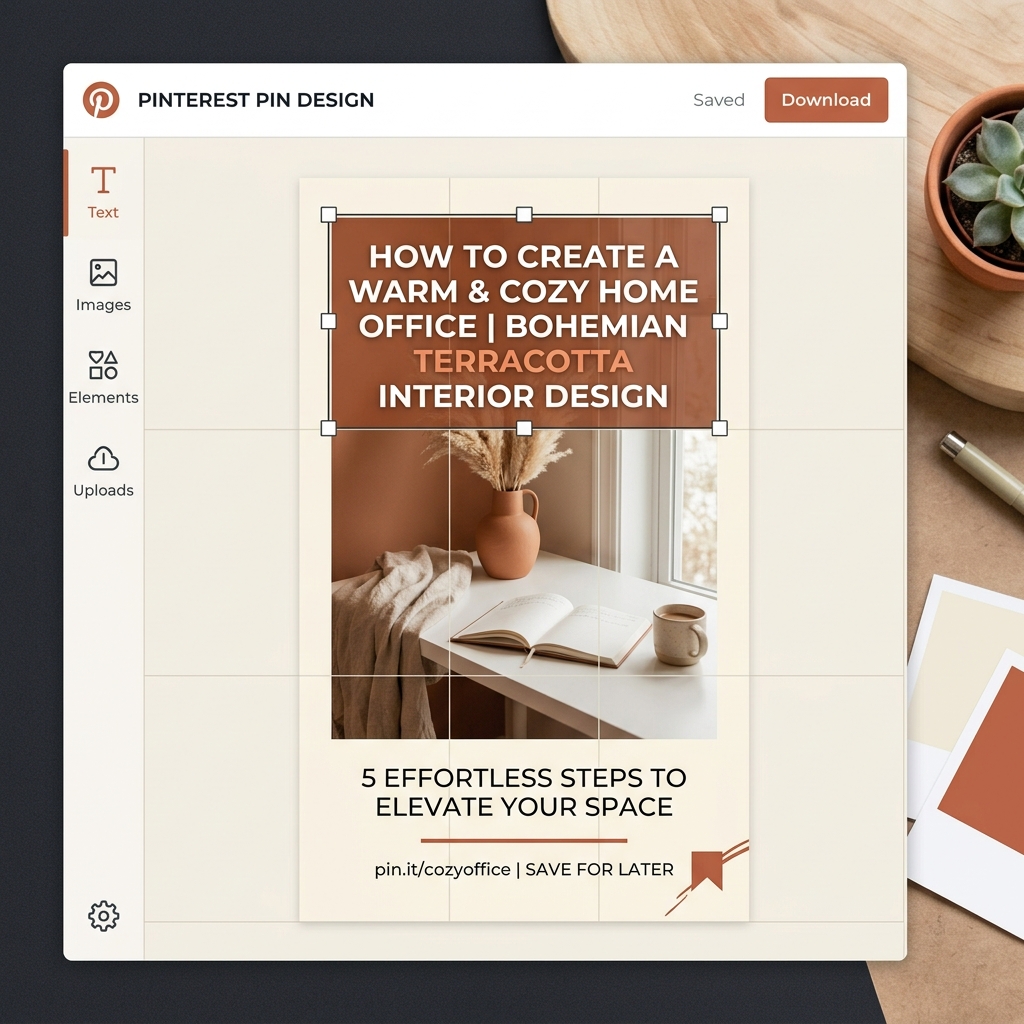Image resolution: width=1024 pixels, height=1024 pixels.
Task: Click the Download button
Action: tap(826, 100)
